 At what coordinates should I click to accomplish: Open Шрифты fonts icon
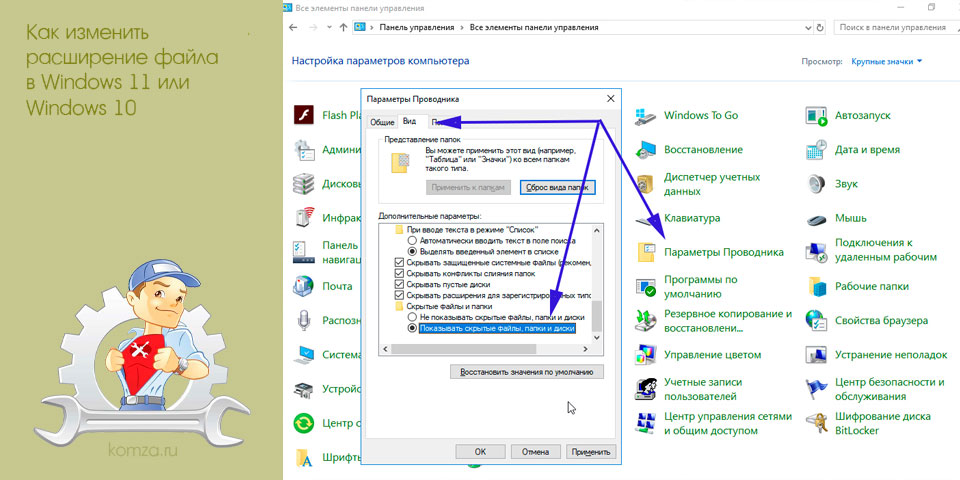(304, 457)
